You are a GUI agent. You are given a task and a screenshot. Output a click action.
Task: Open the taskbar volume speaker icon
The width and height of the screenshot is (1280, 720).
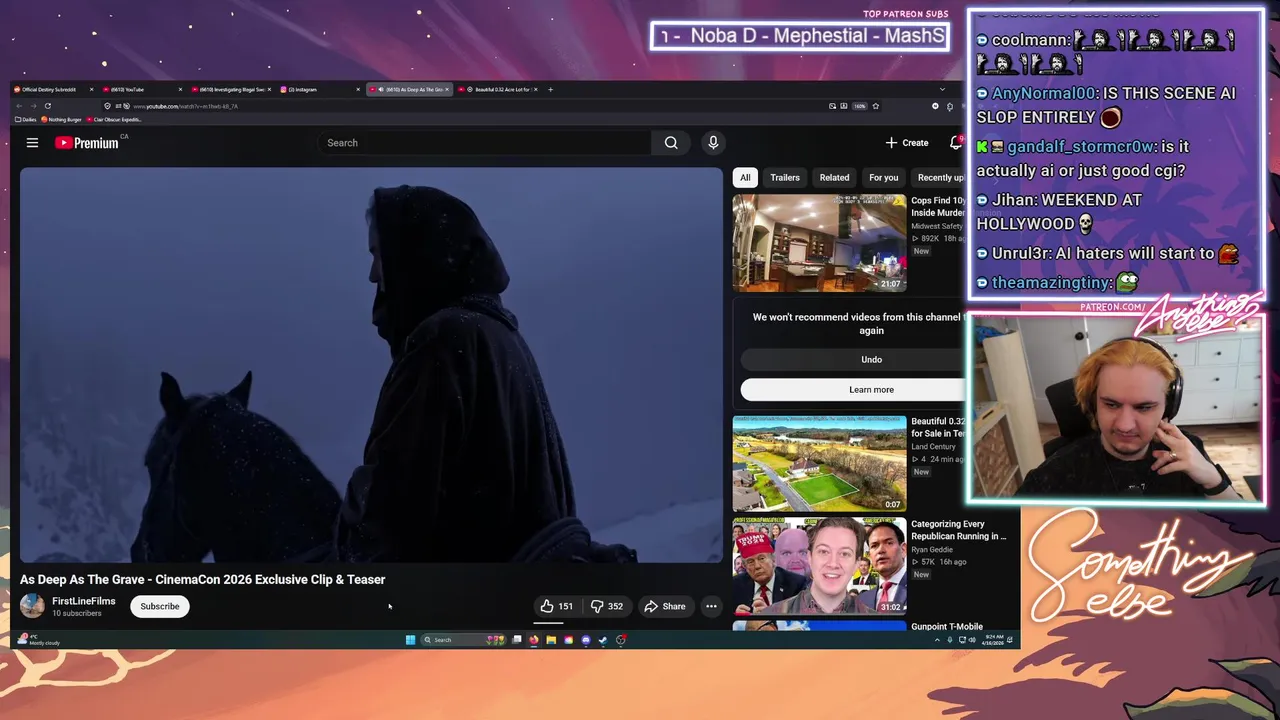[x=972, y=640]
